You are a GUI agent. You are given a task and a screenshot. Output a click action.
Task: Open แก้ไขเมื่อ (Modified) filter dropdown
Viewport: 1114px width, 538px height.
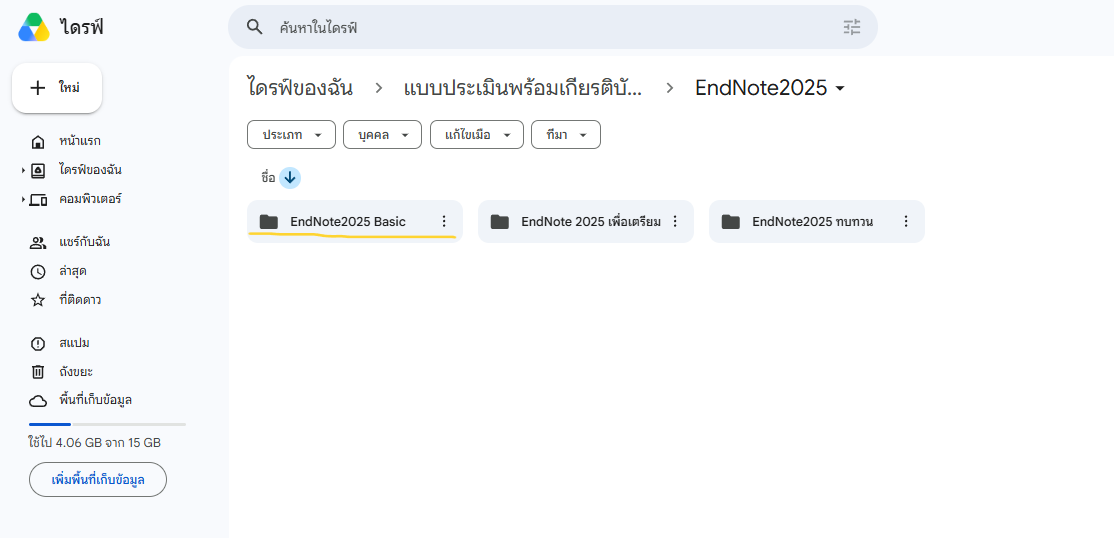point(477,135)
